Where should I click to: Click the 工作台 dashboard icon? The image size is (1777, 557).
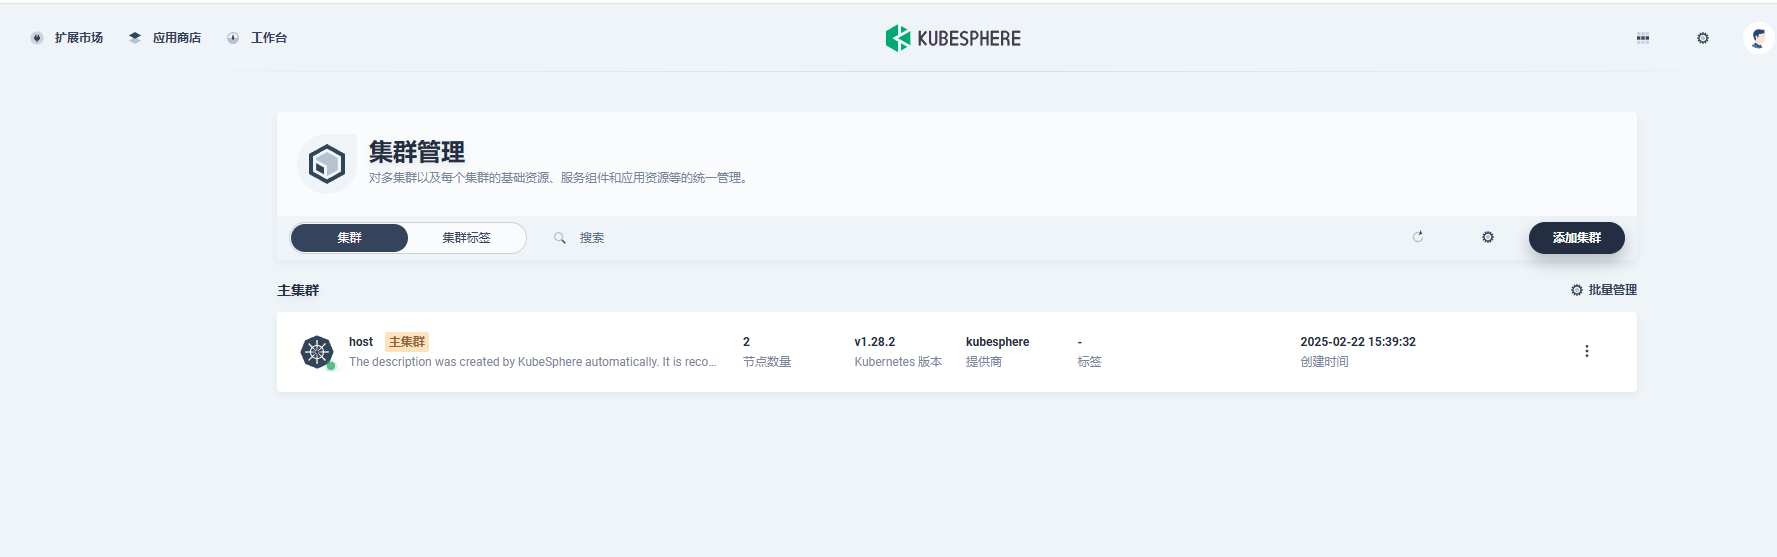(x=233, y=38)
